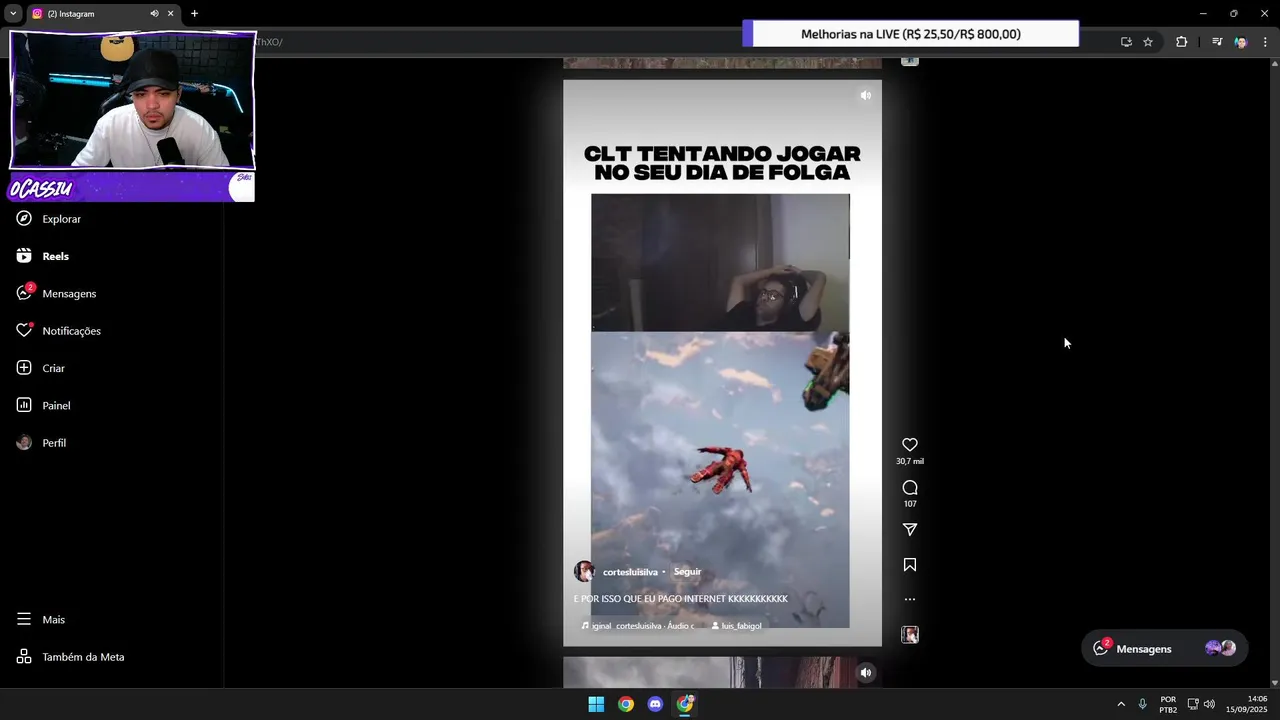Click the '107' comments count
1280x720 pixels.
click(910, 504)
